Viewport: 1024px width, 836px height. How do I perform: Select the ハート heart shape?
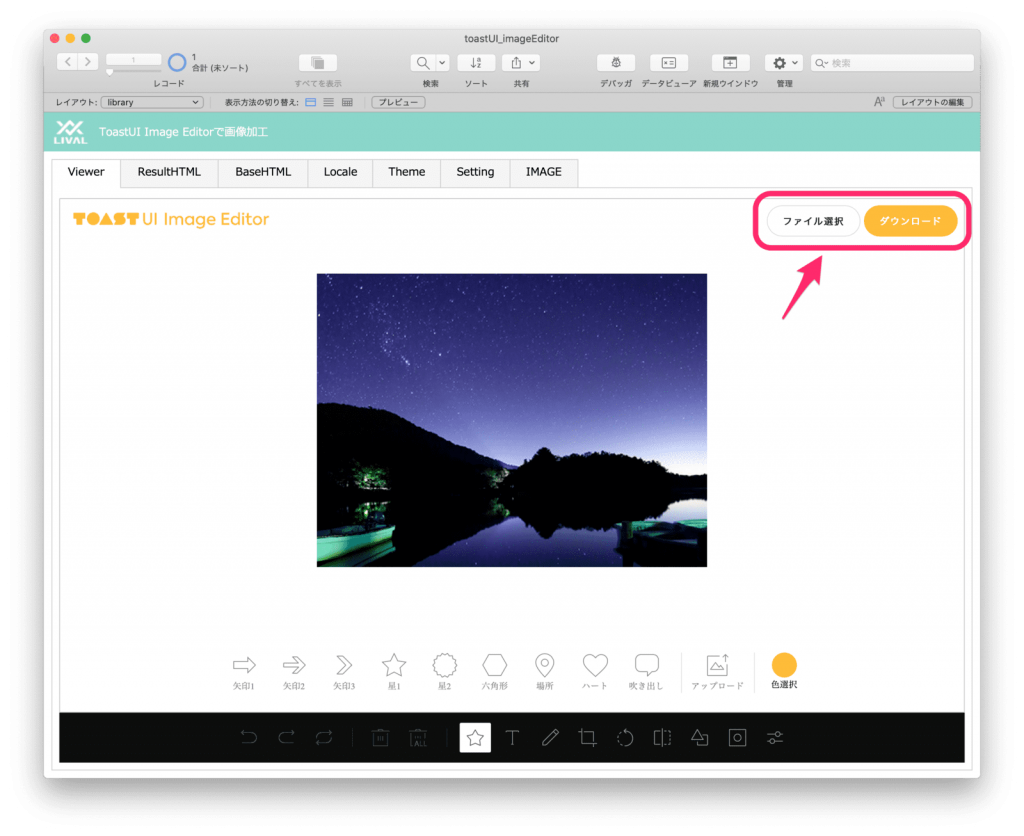[x=595, y=663]
